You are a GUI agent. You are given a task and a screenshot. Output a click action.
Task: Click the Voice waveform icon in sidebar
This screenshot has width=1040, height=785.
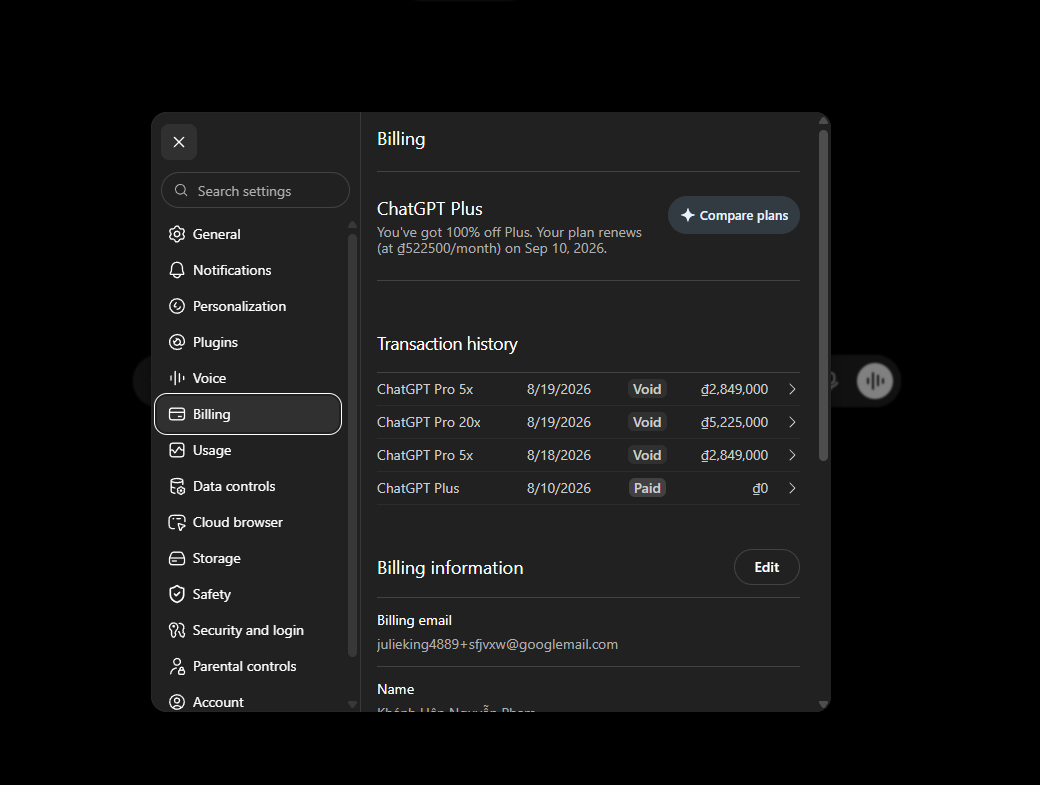176,378
